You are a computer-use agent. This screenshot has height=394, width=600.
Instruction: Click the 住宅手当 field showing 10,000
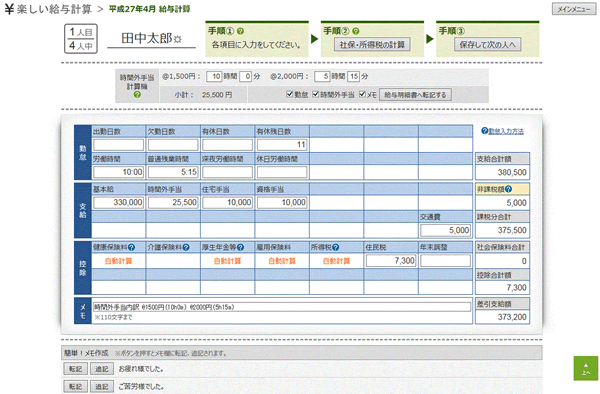coord(228,202)
